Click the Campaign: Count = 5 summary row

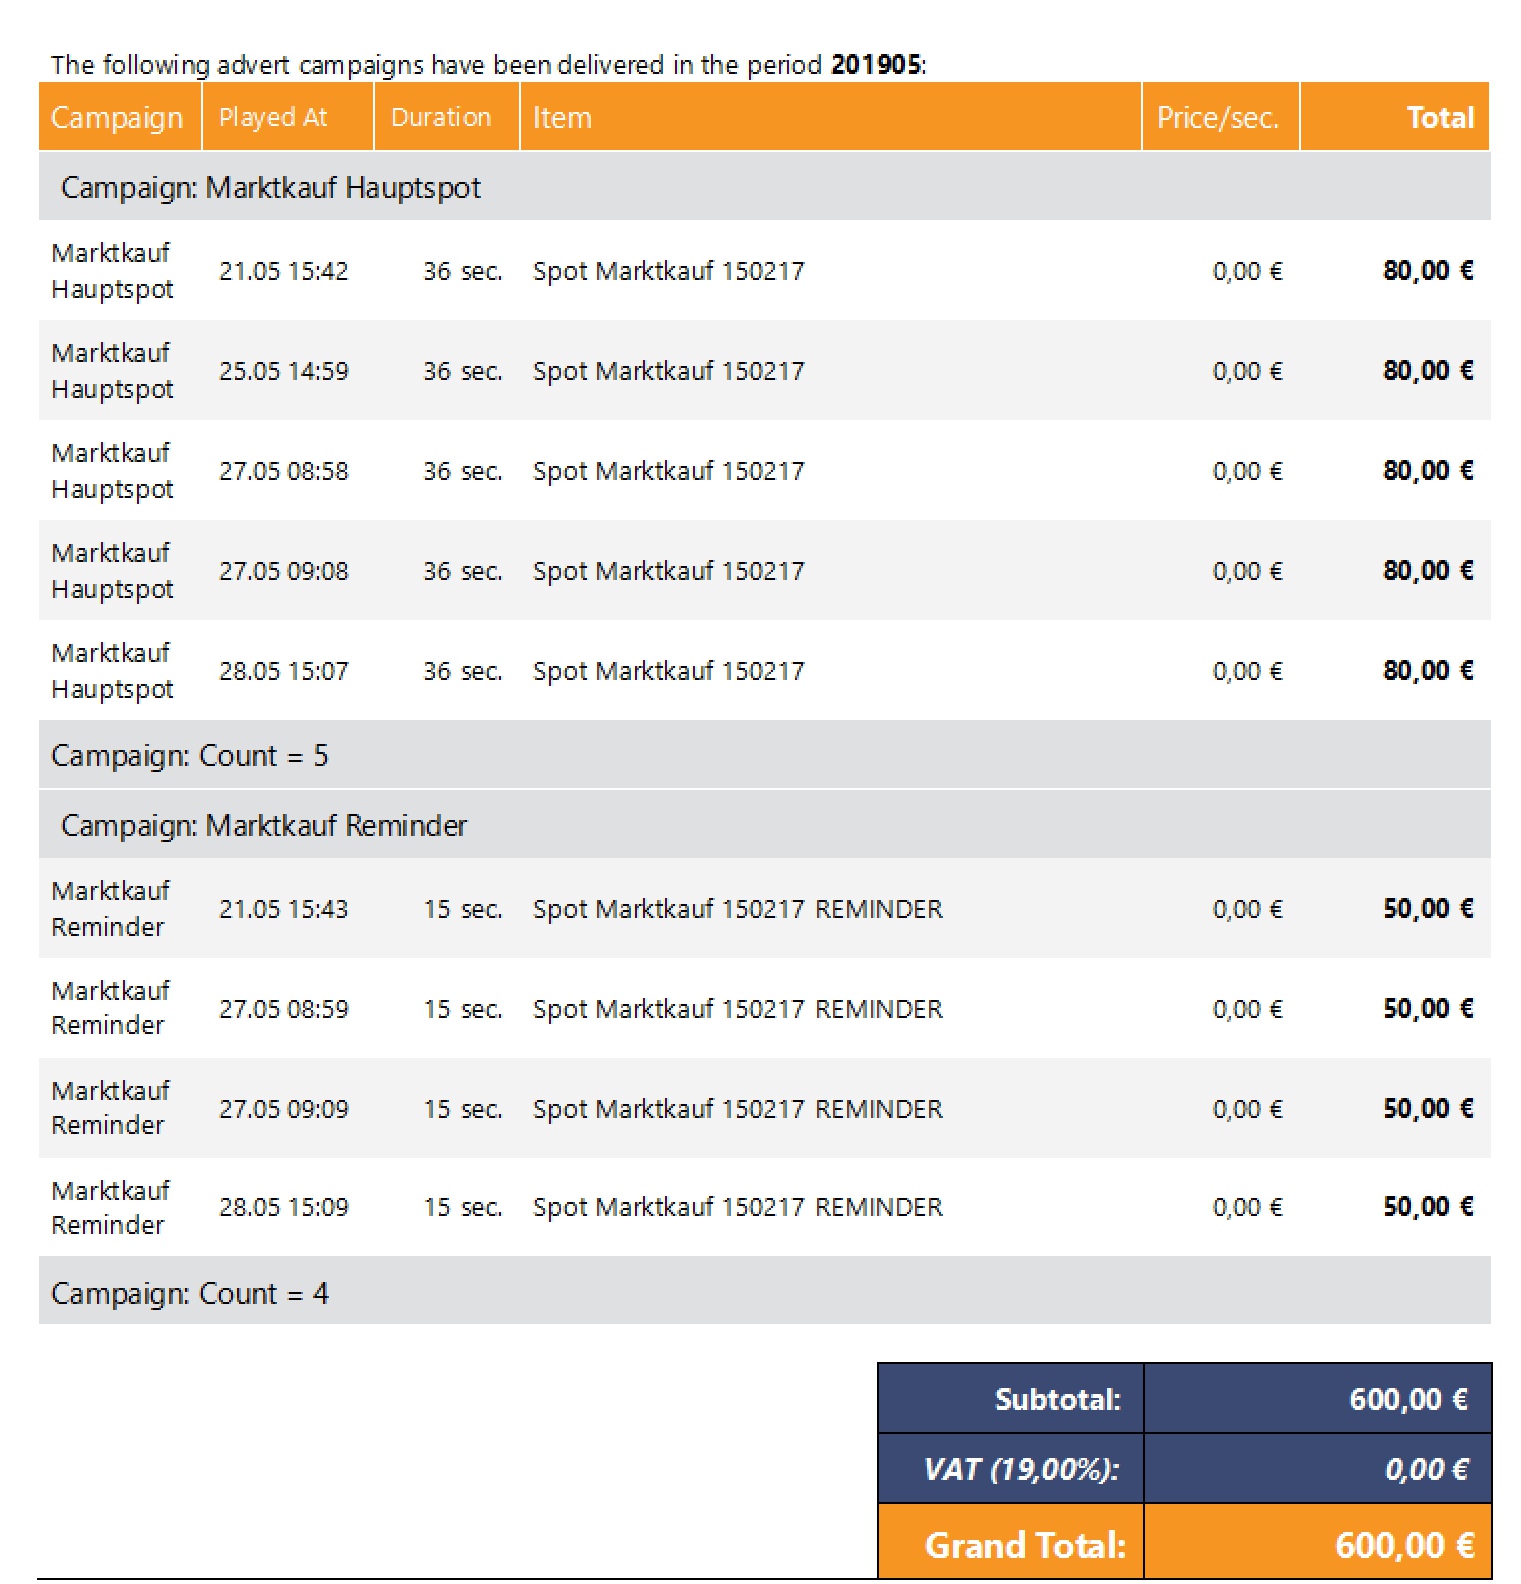pos(765,755)
